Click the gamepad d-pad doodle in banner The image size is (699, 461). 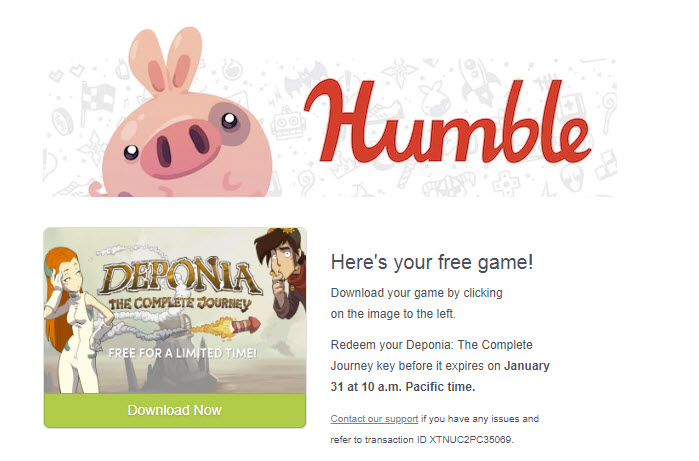click(x=506, y=183)
